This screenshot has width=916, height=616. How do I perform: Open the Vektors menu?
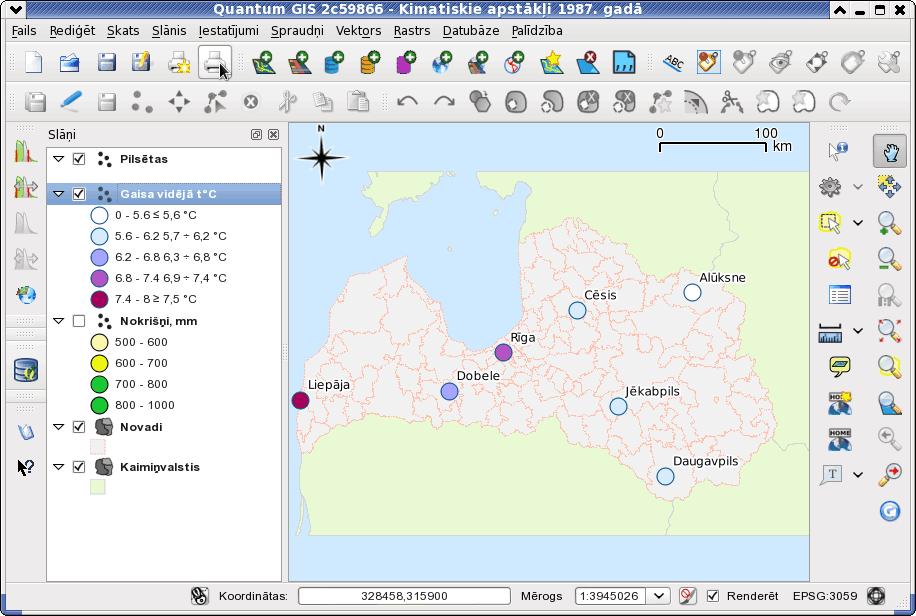click(358, 30)
